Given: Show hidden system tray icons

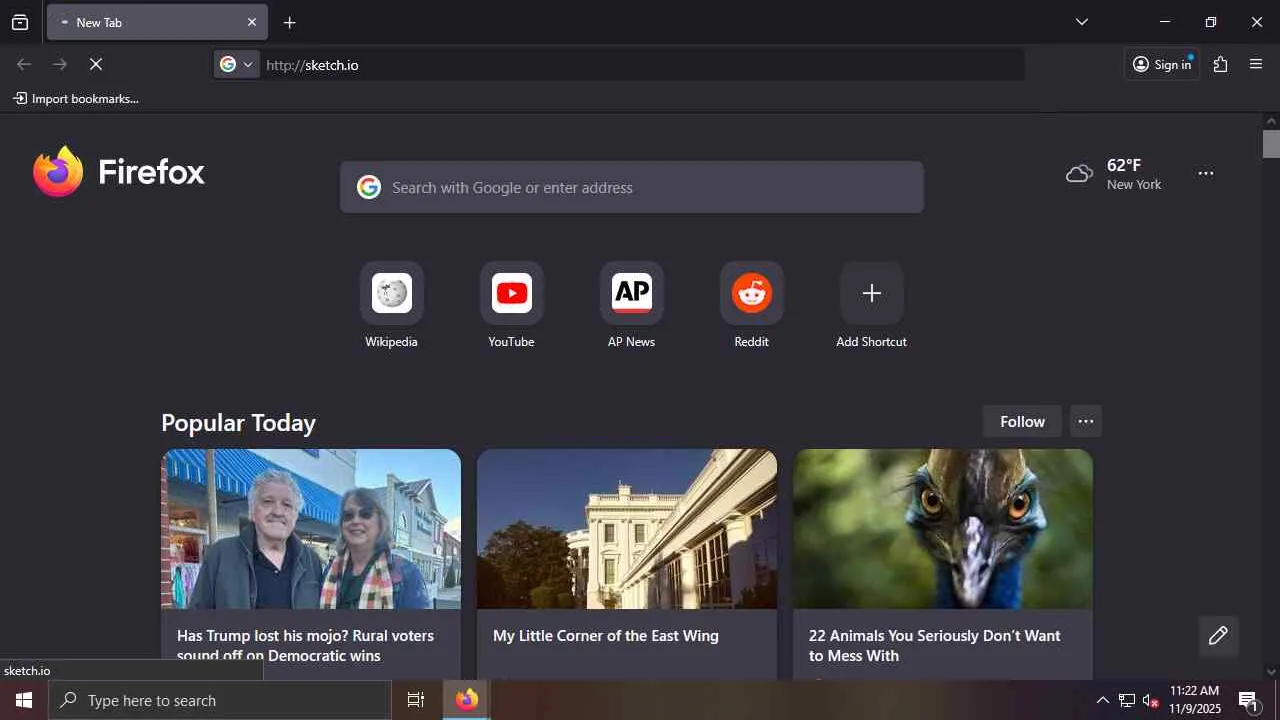Looking at the screenshot, I should pyautogui.click(x=1102, y=700).
